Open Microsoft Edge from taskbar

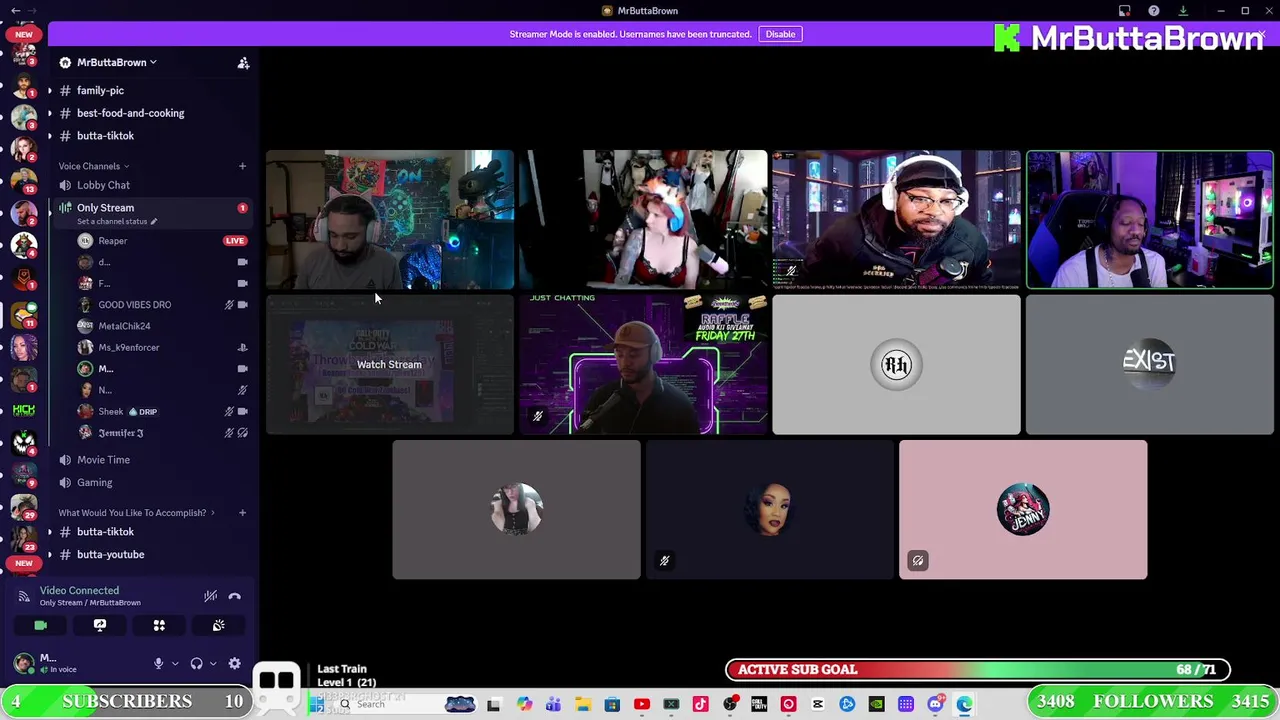(964, 705)
